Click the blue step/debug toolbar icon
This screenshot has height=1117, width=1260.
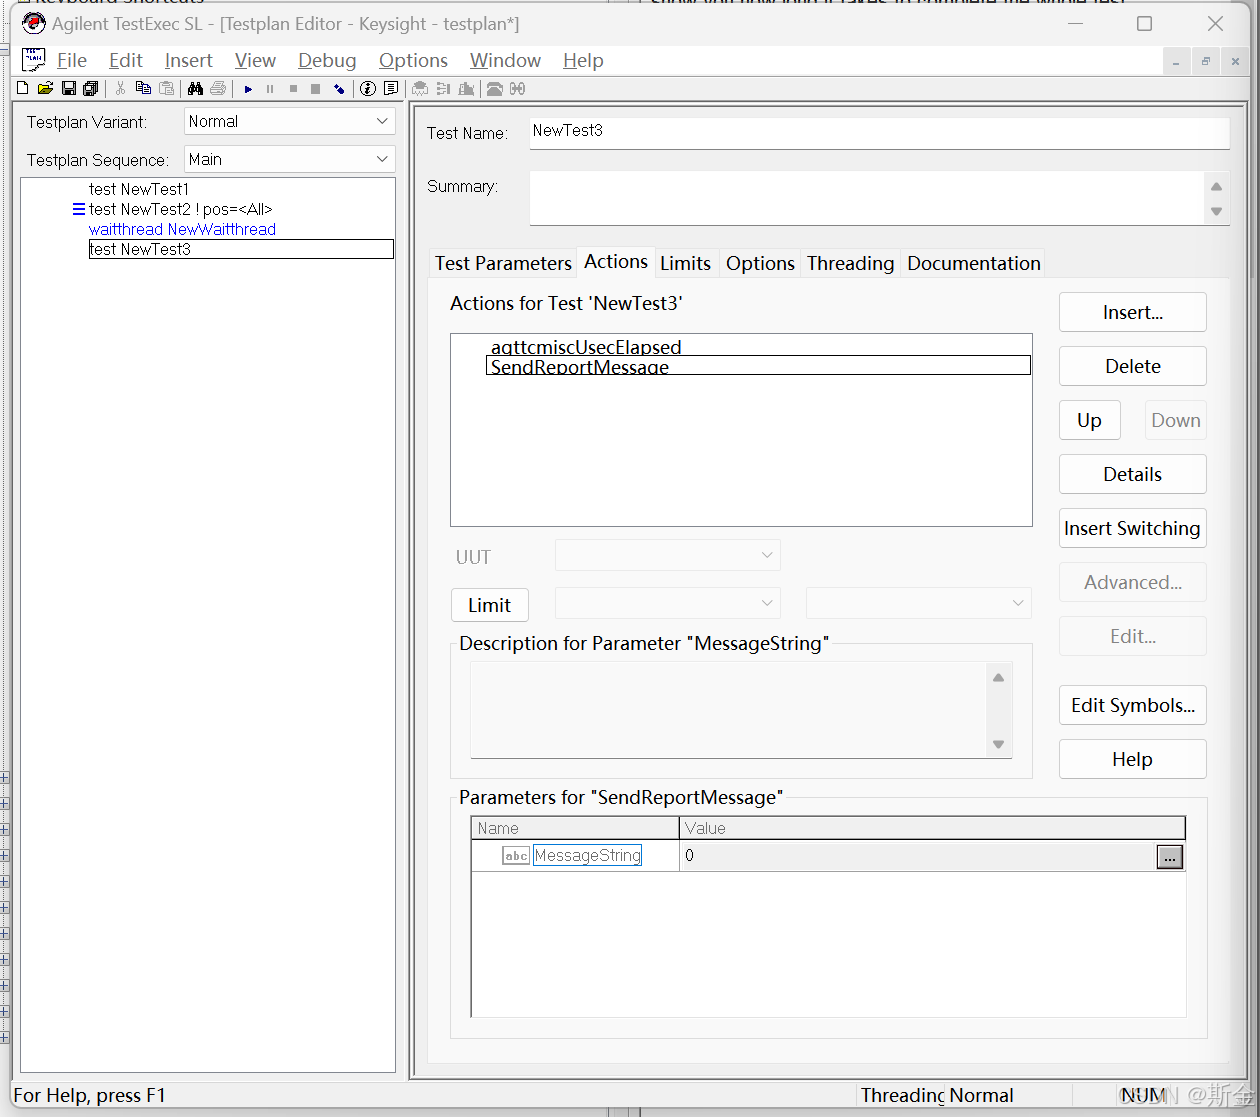(x=339, y=89)
